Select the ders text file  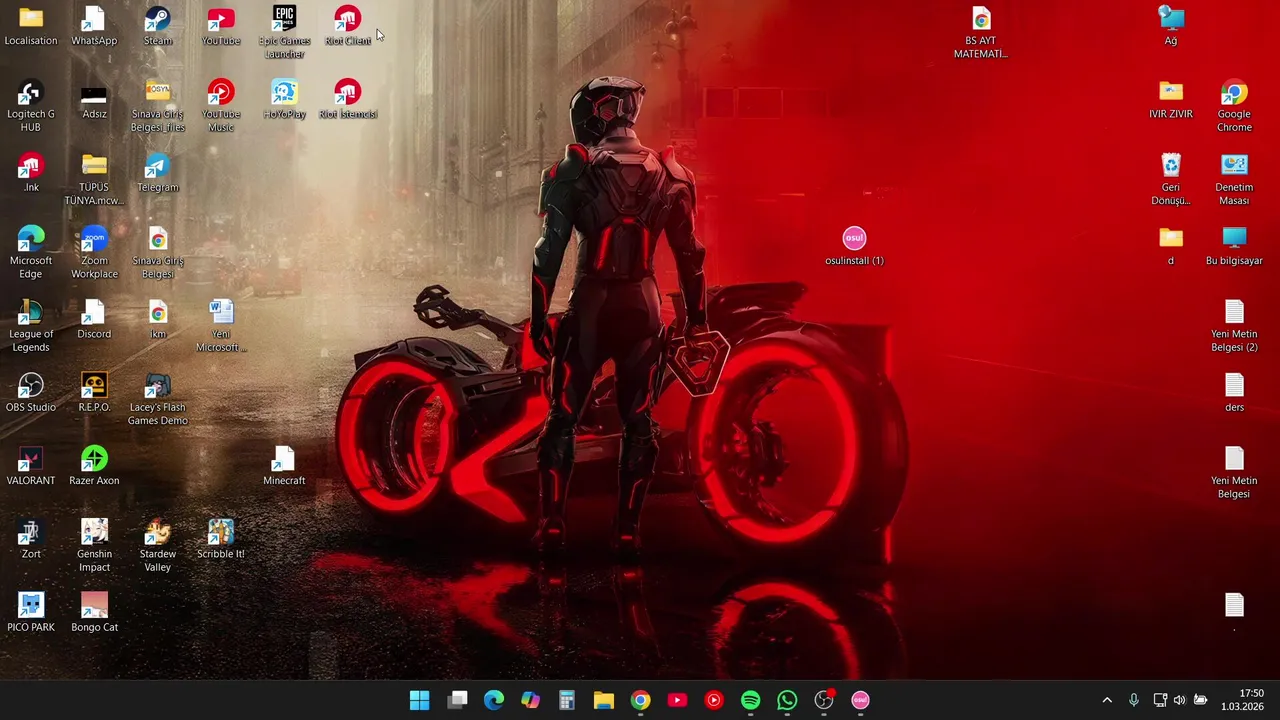[1234, 393]
